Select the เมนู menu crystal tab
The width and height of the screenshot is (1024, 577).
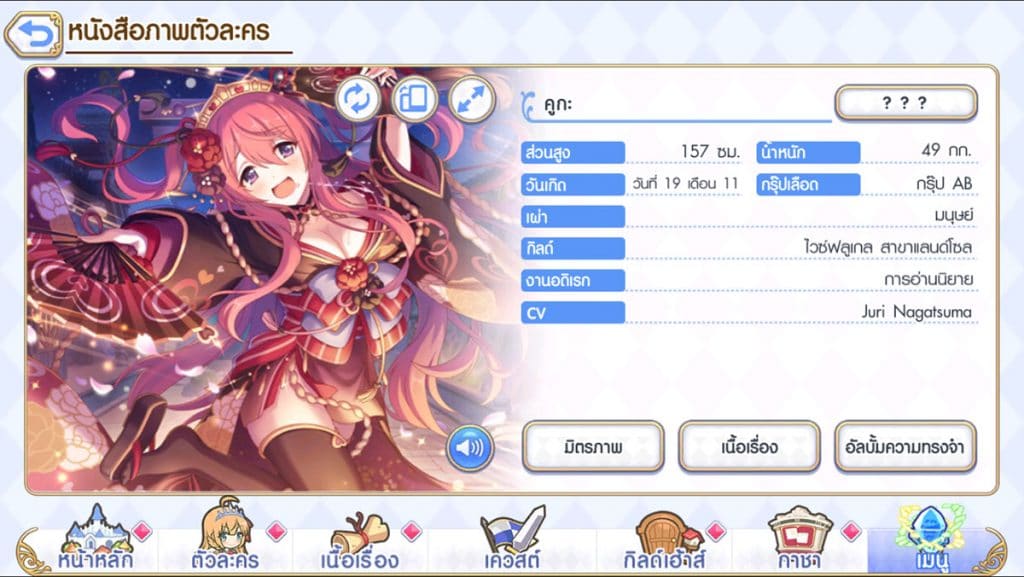point(930,538)
